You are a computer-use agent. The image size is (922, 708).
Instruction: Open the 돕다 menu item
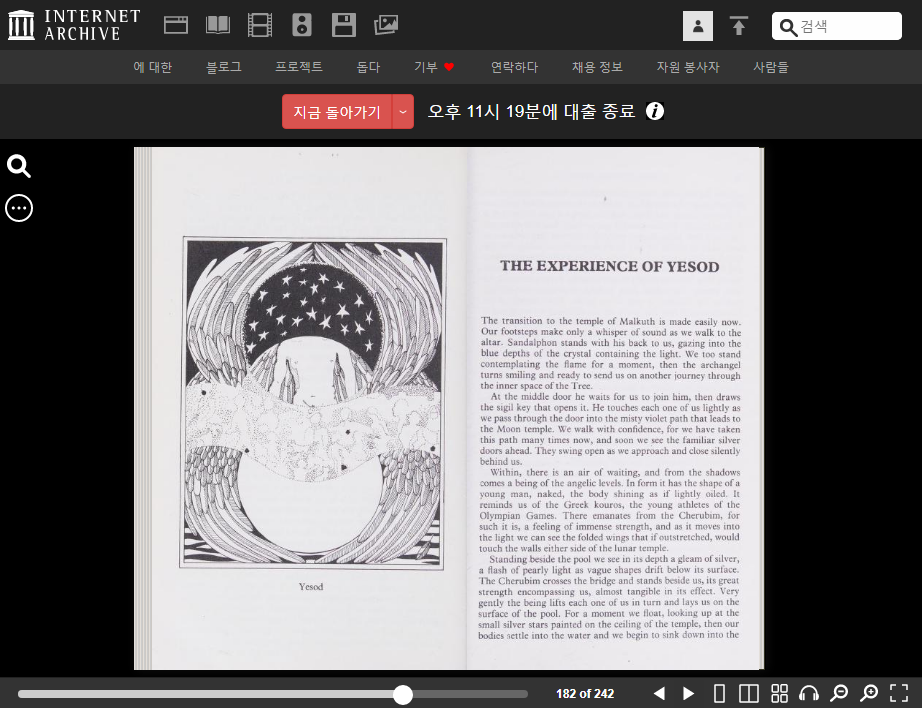tap(368, 67)
